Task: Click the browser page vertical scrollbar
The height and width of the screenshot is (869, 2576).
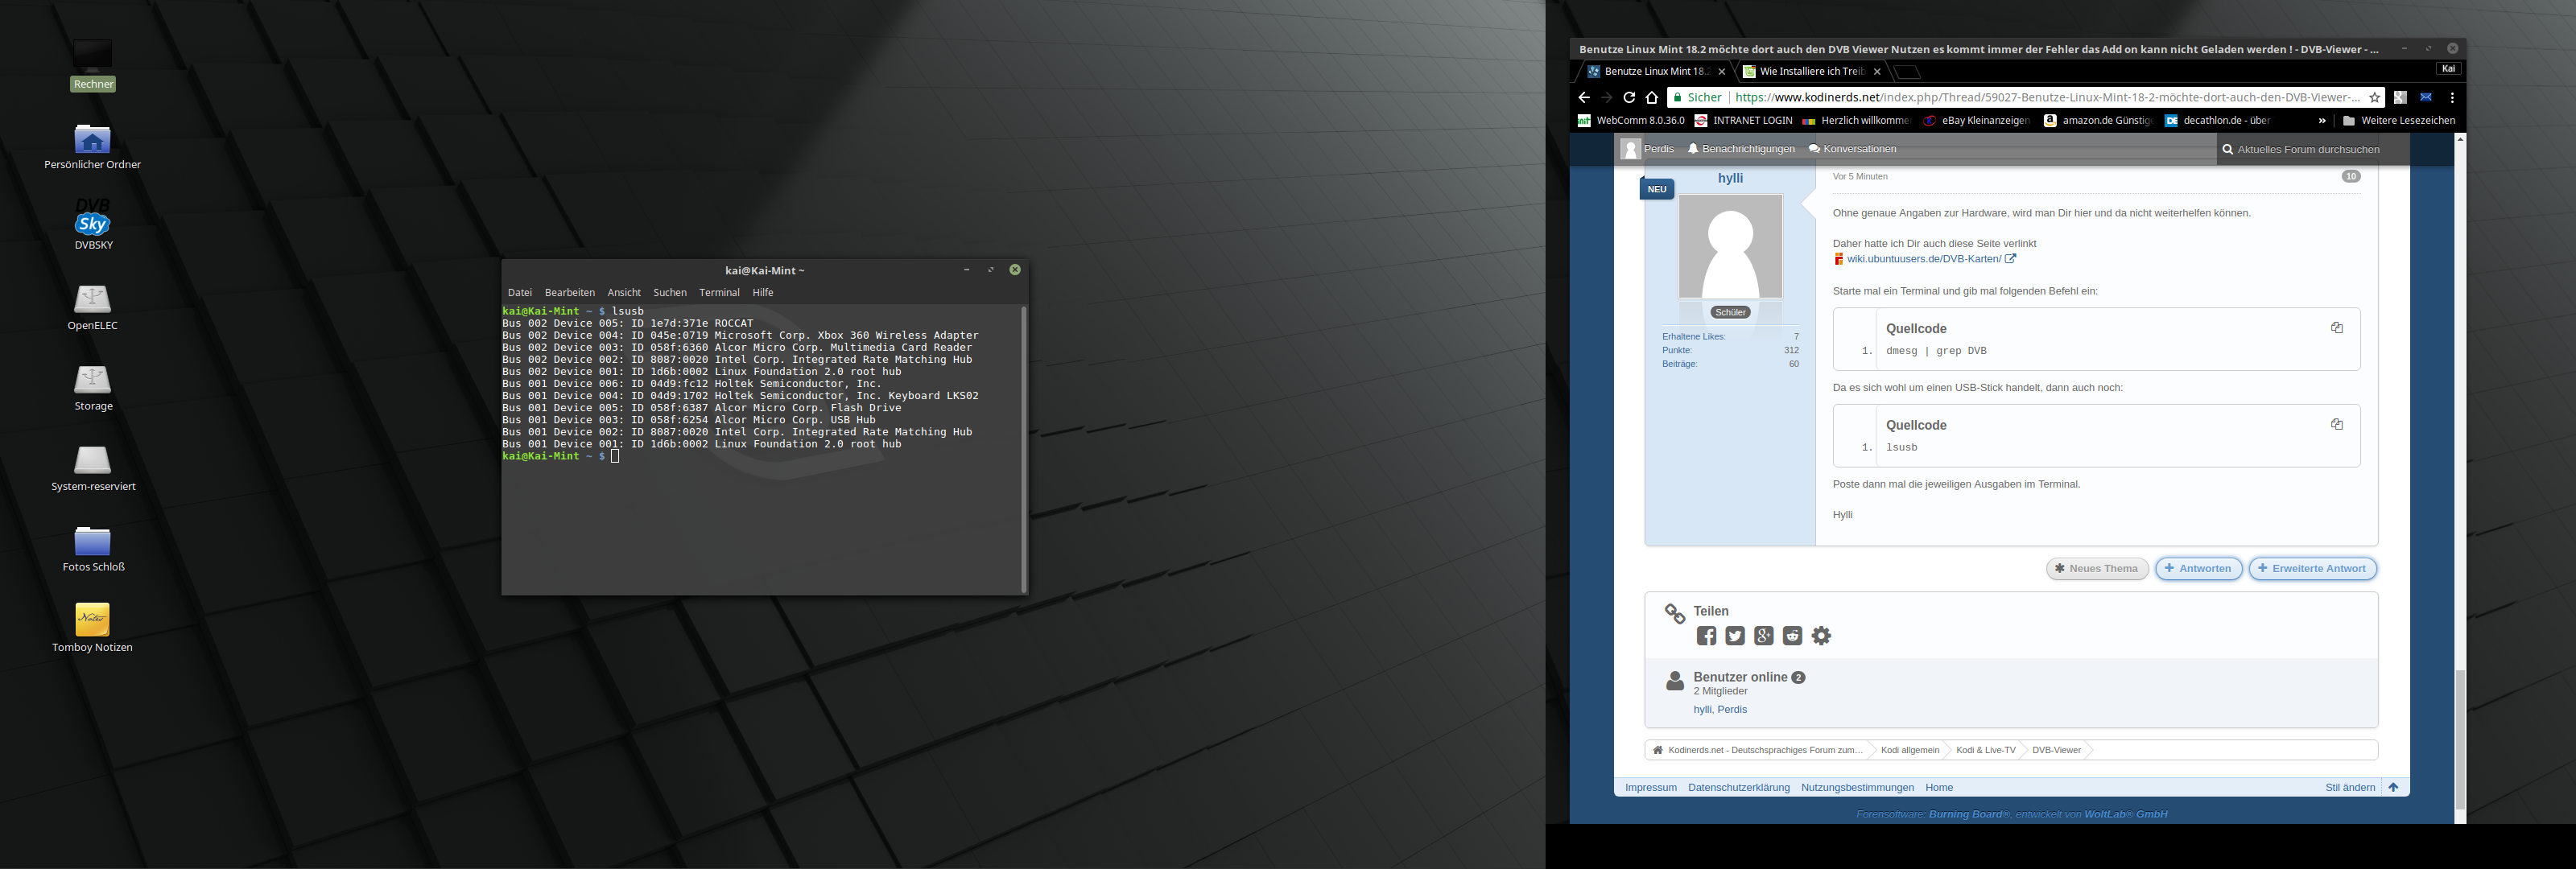Action: click(x=2460, y=739)
